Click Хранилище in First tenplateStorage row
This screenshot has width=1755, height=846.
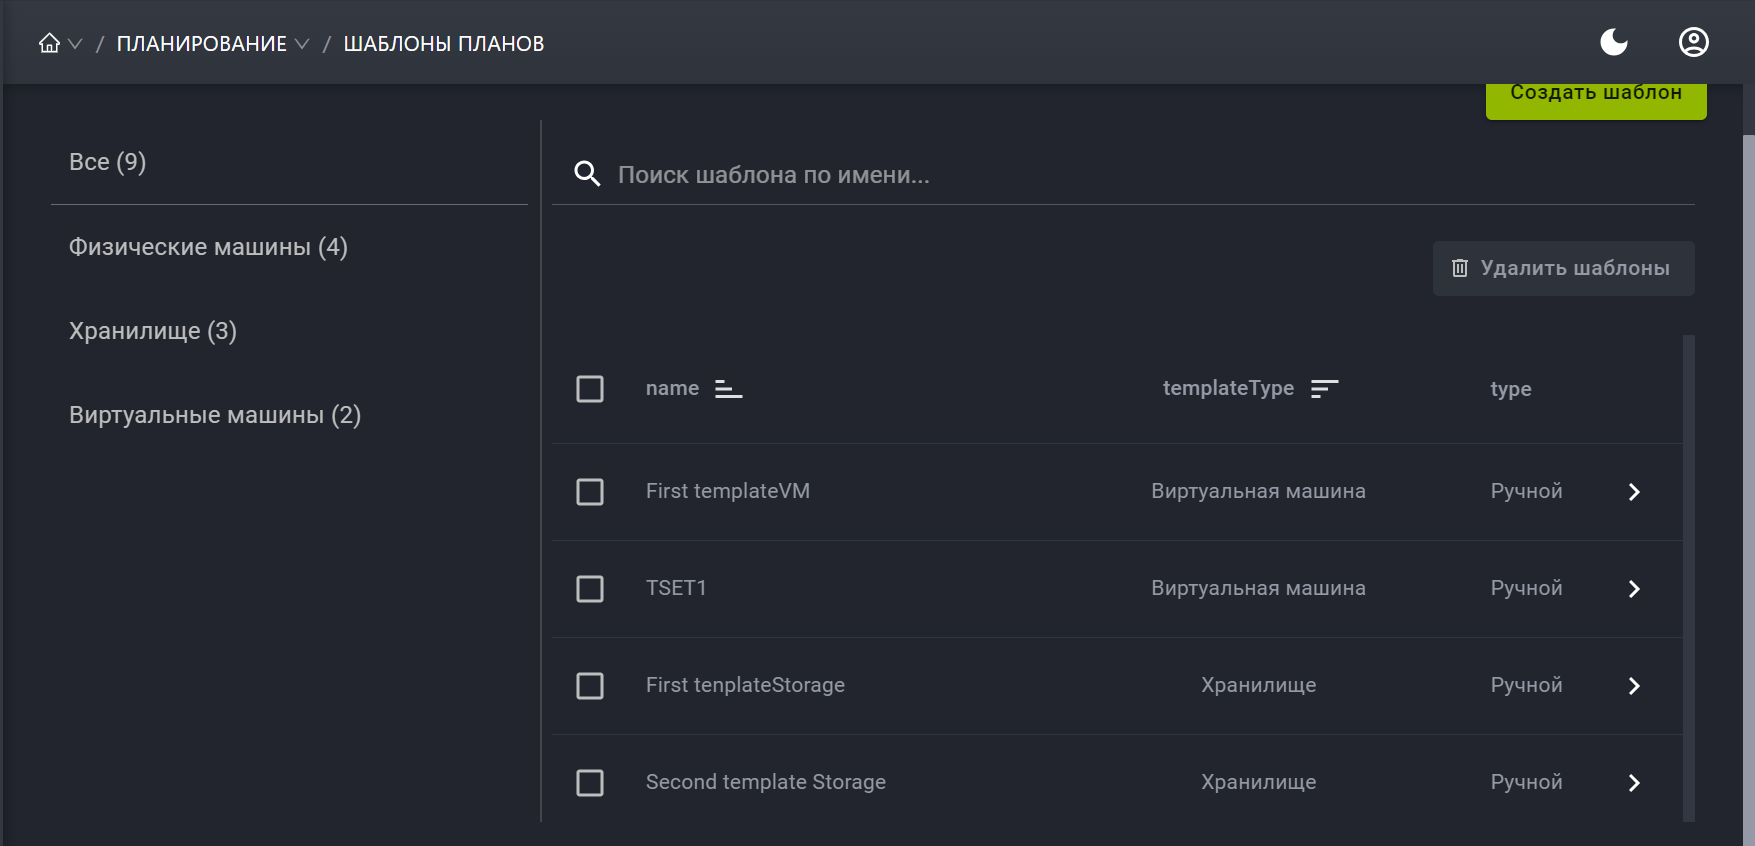[1258, 685]
